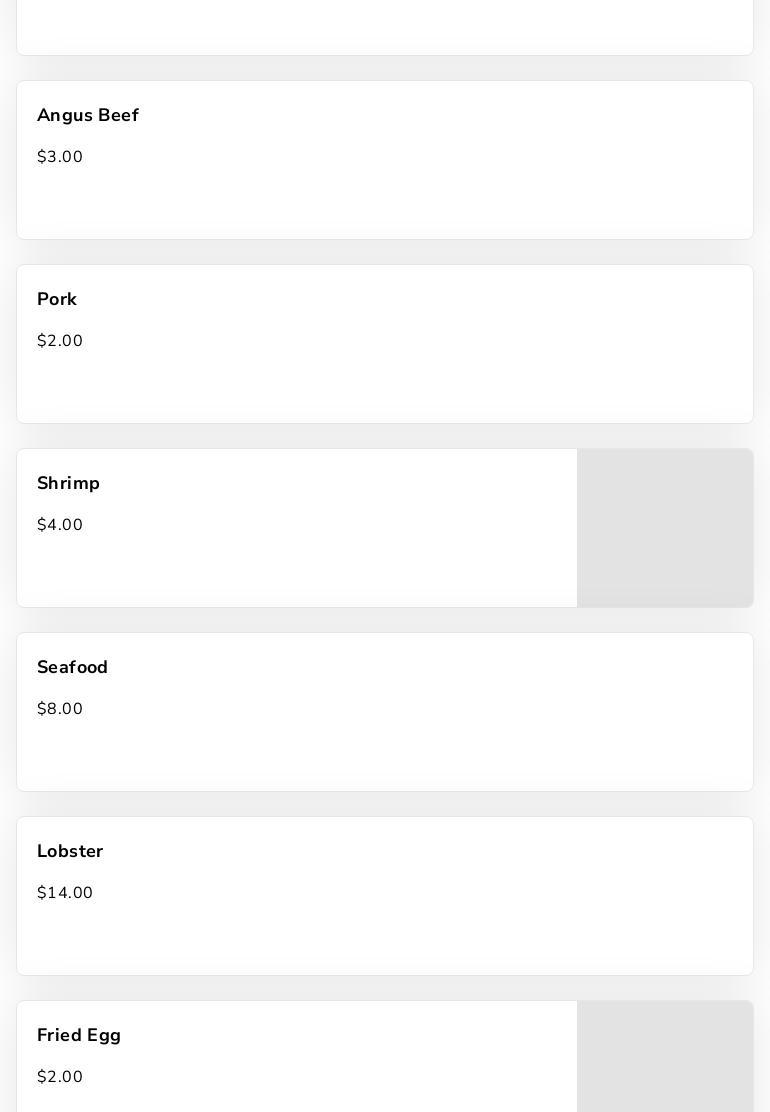770x1112 pixels.
Task: Click the $14.00 price under Lobster
Action: tap(65, 893)
